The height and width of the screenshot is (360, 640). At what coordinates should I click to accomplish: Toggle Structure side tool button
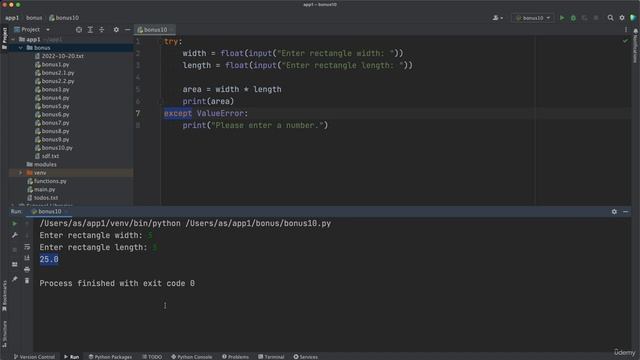[4, 334]
